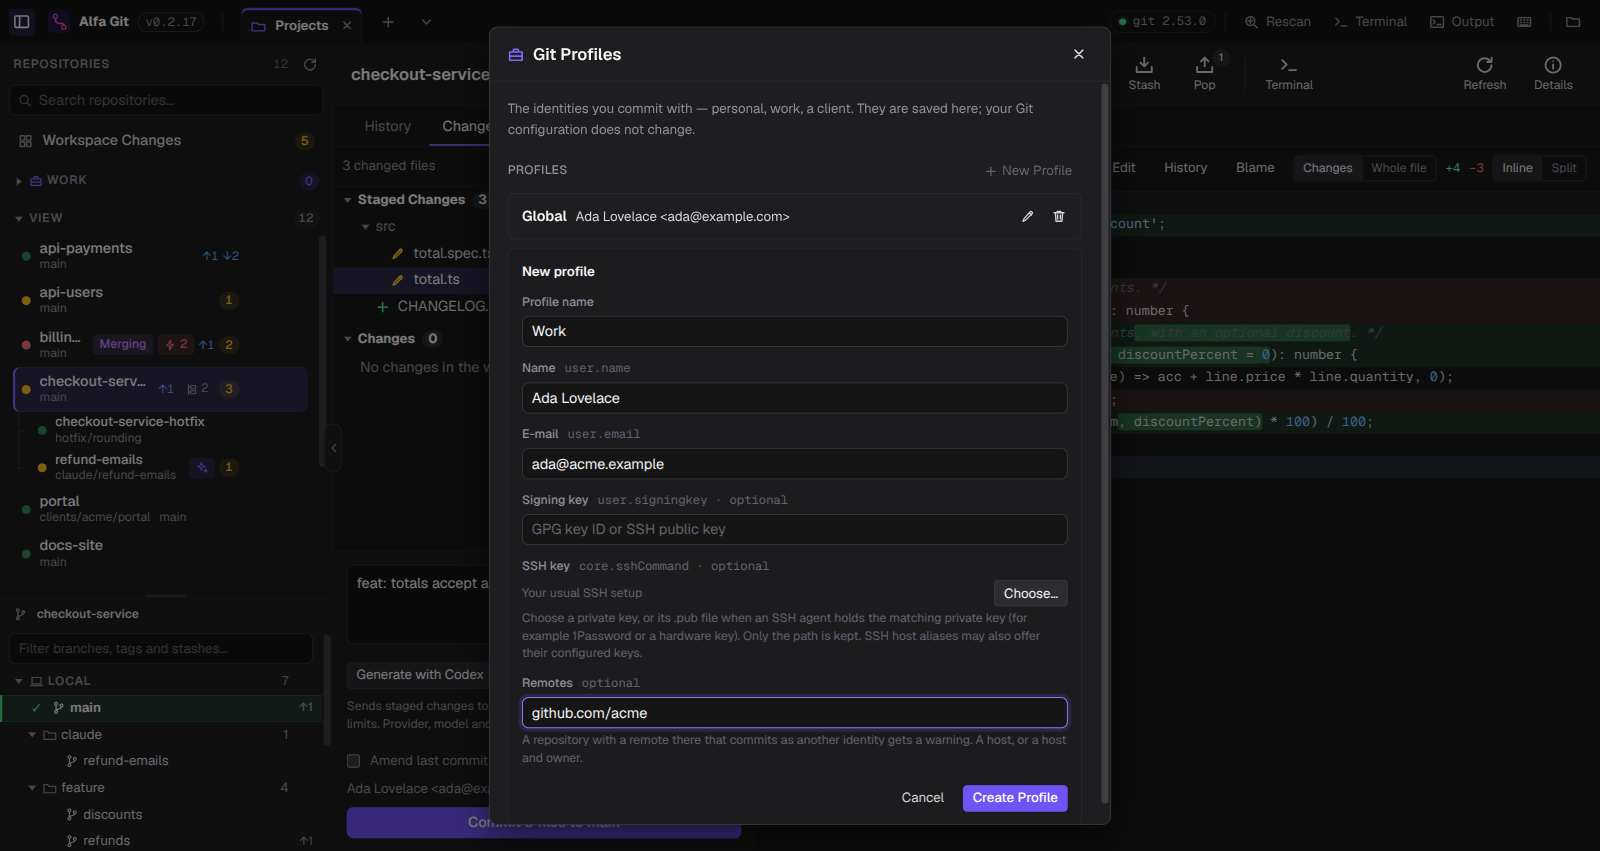1600x851 pixels.
Task: Close the Git Profiles dialog
Action: pos(1079,54)
